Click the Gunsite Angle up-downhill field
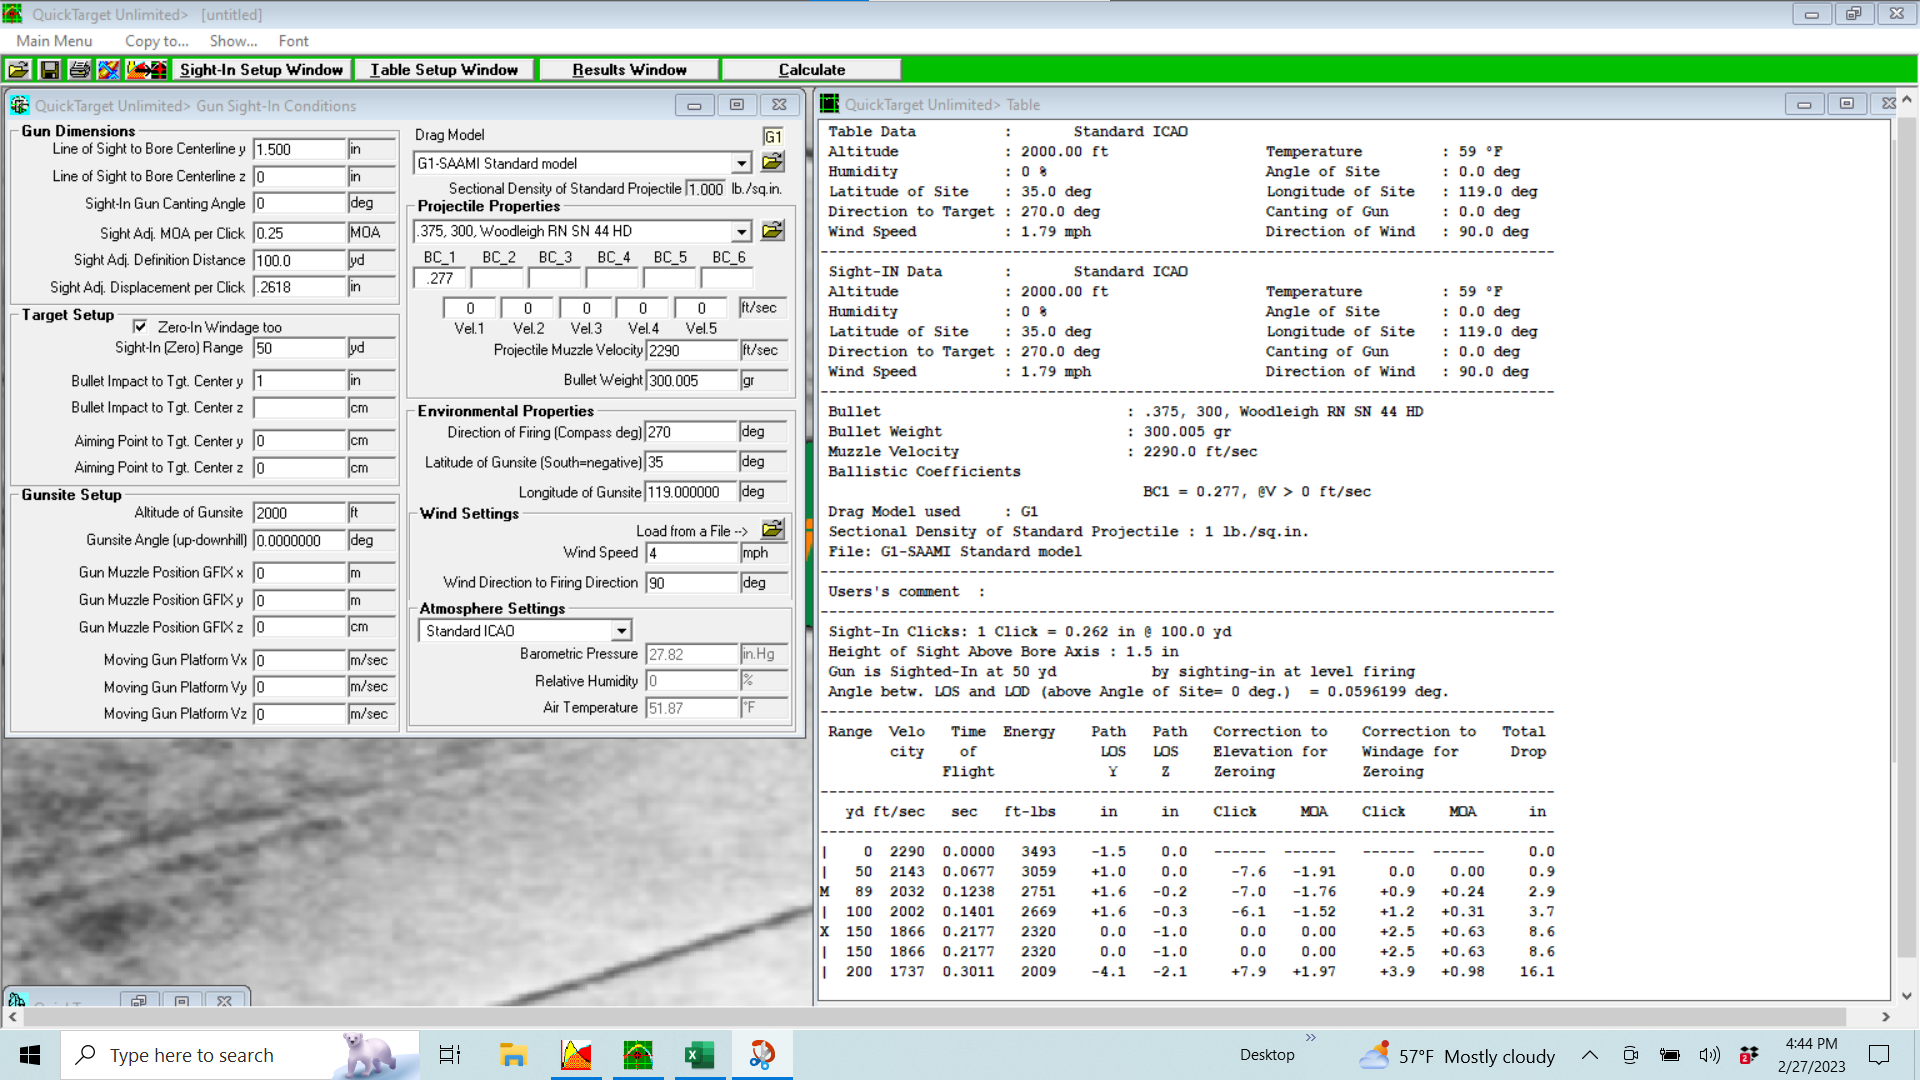 tap(299, 541)
